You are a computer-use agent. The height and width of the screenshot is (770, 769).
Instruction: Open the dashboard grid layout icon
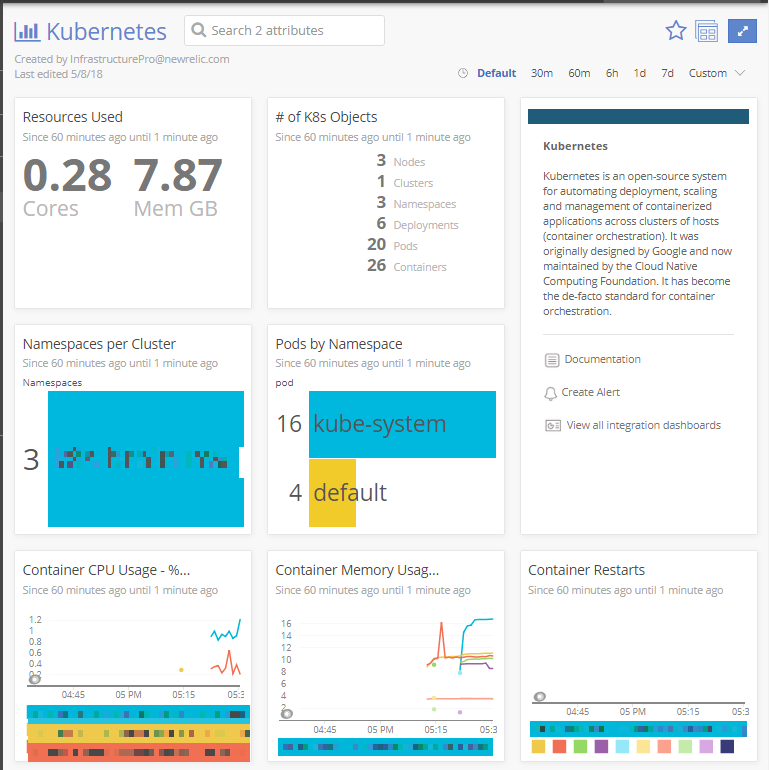click(707, 31)
